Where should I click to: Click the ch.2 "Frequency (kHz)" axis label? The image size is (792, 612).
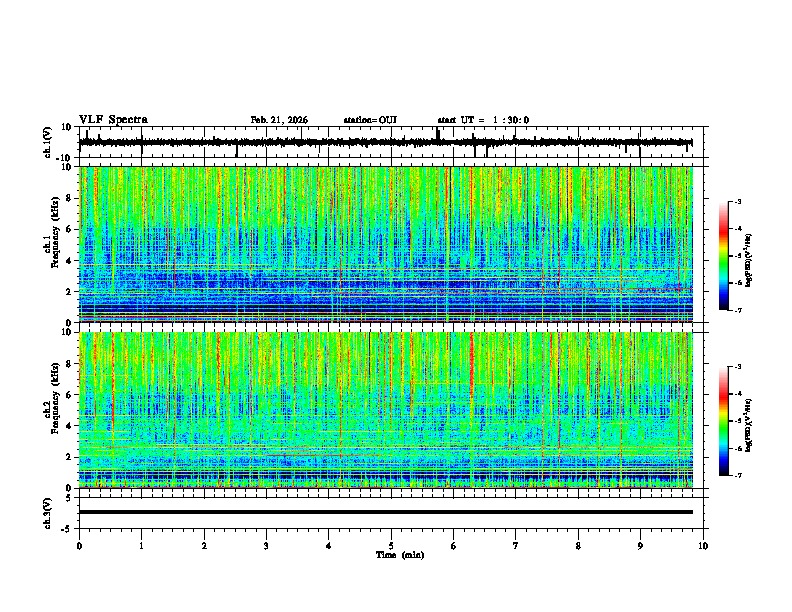pyautogui.click(x=55, y=398)
